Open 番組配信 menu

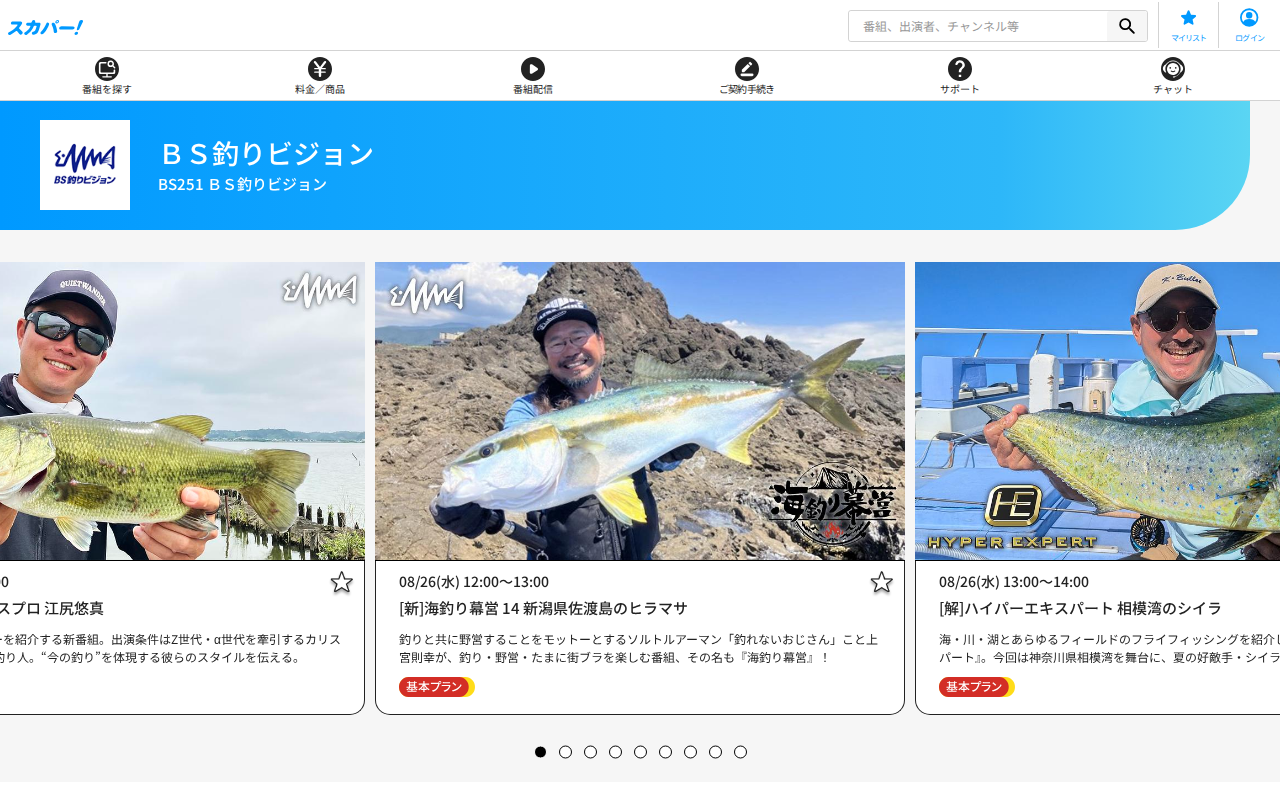533,76
